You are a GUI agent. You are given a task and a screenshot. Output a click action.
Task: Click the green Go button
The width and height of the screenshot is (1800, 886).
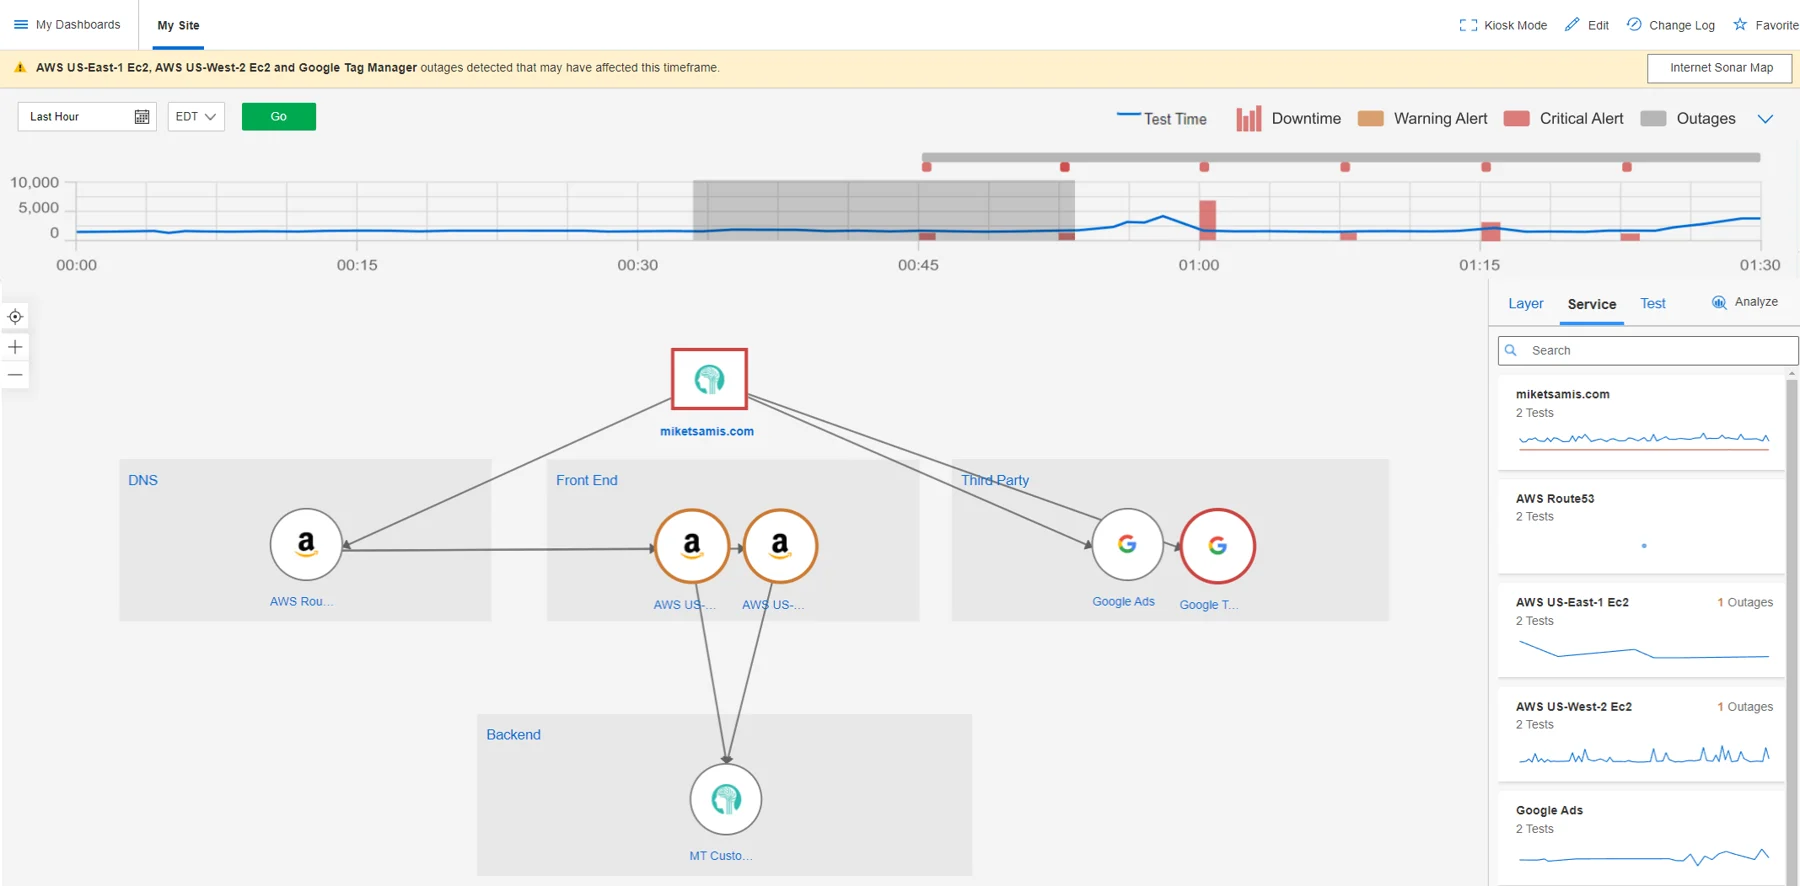click(279, 117)
